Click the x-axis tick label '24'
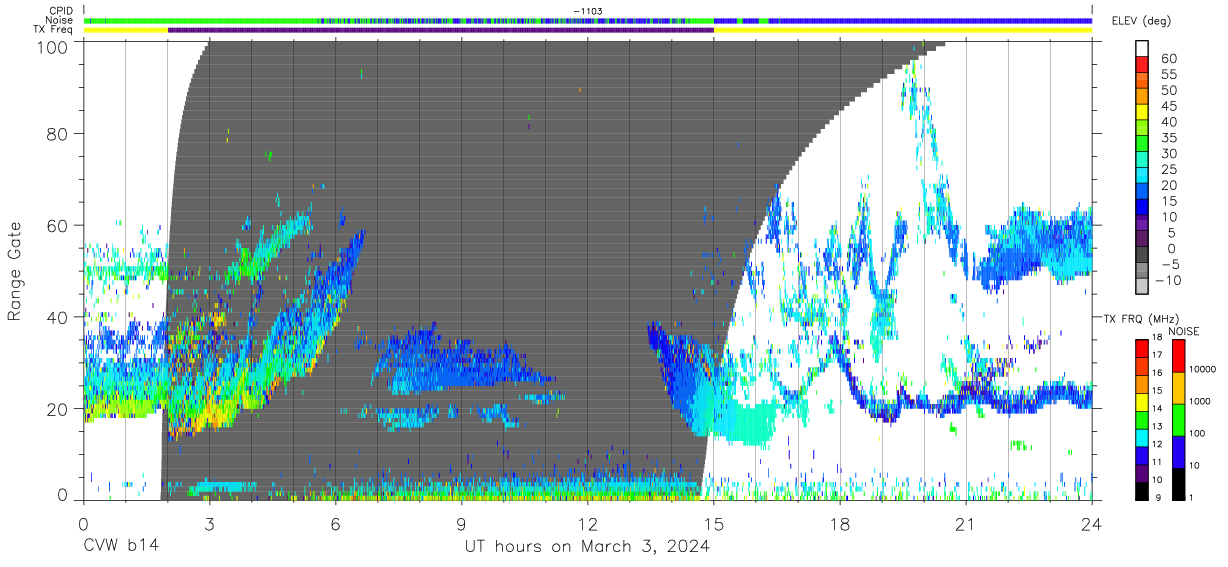The width and height of the screenshot is (1228, 567). click(x=1092, y=522)
